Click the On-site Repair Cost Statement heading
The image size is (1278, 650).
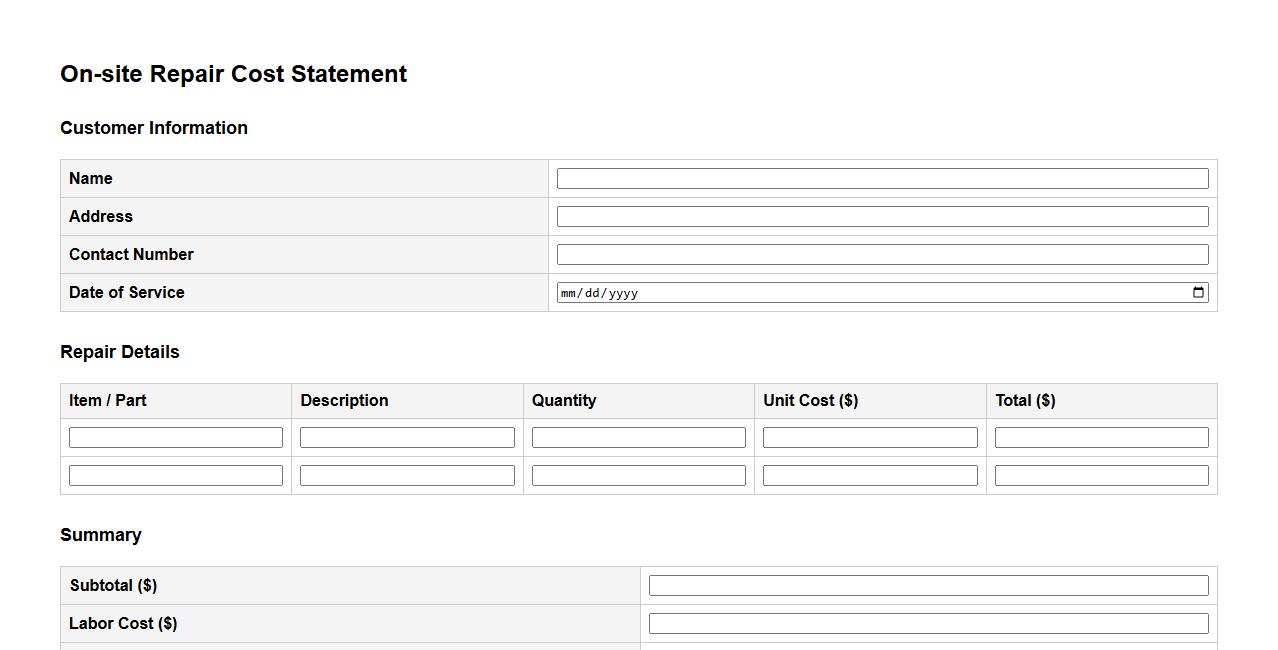coord(233,74)
